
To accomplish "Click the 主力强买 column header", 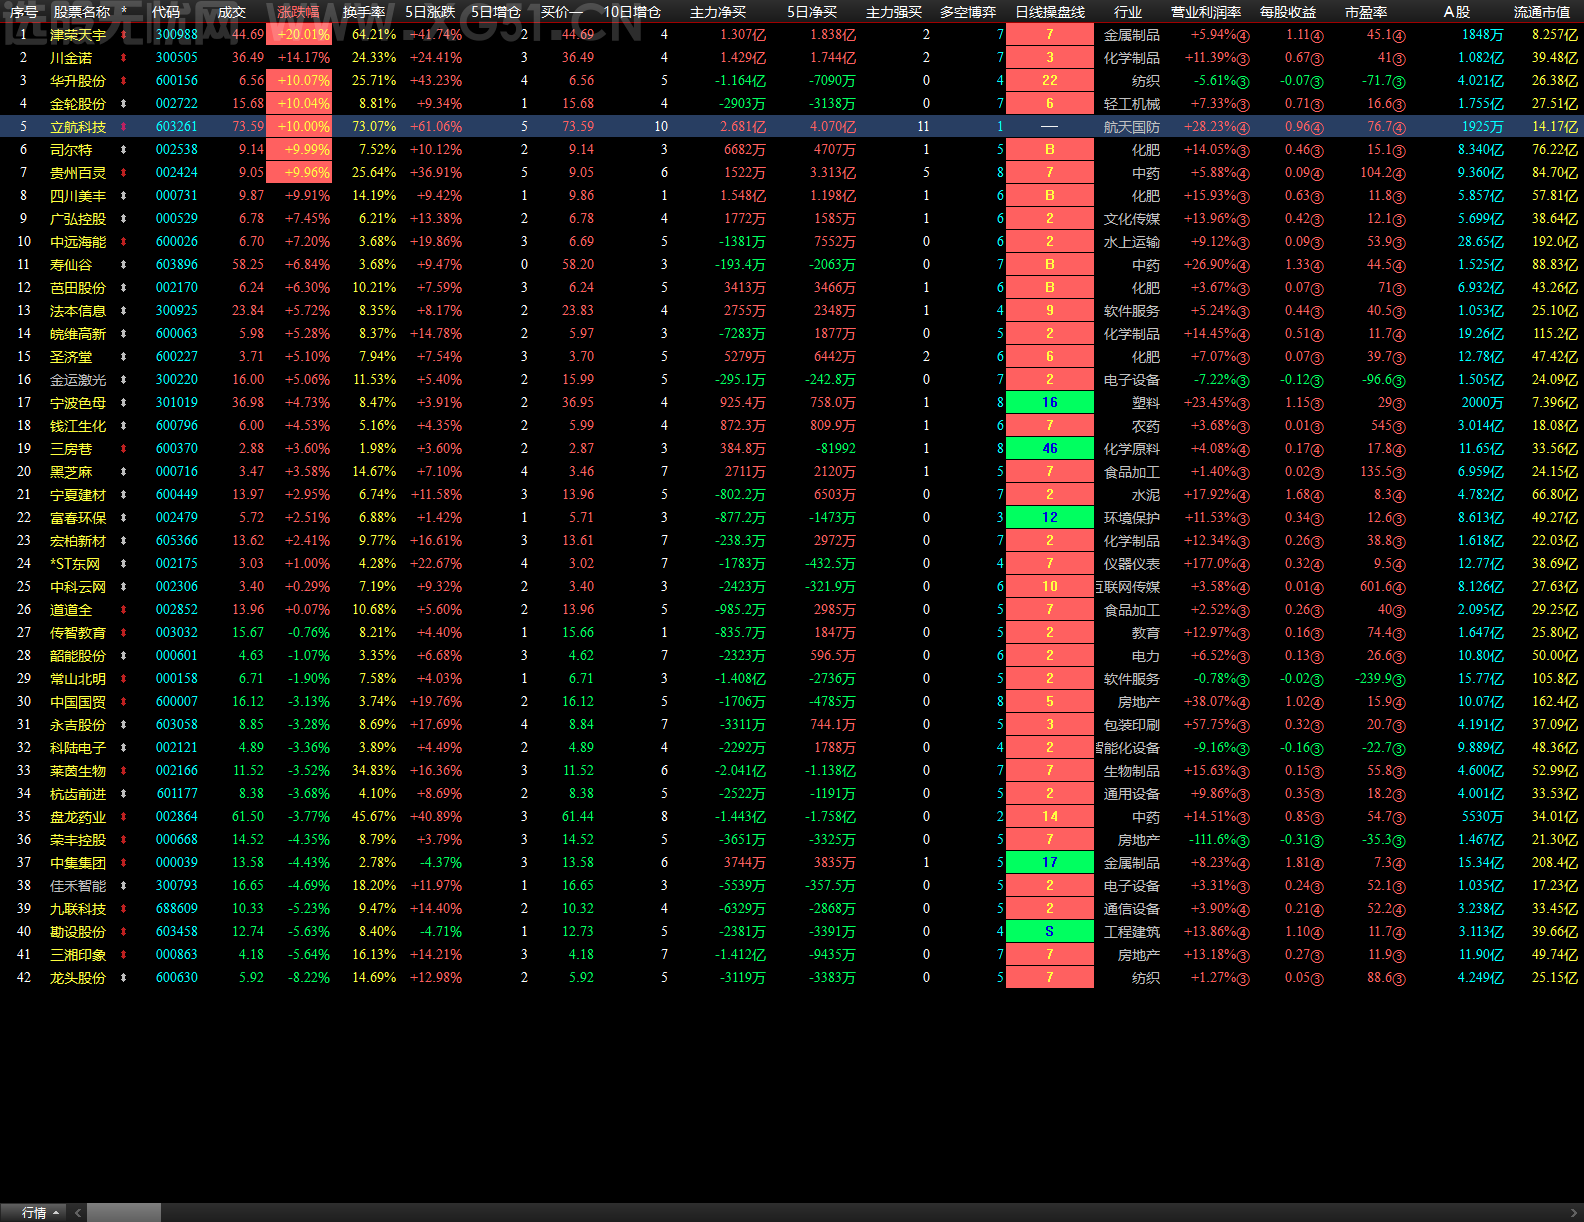I will 894,12.
